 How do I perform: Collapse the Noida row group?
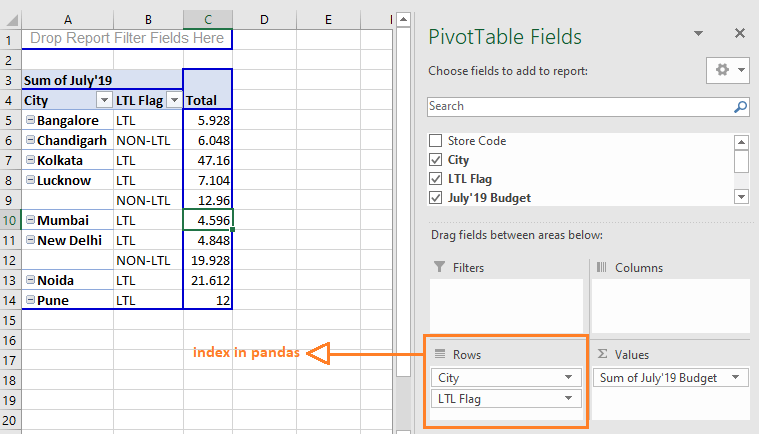coord(30,281)
